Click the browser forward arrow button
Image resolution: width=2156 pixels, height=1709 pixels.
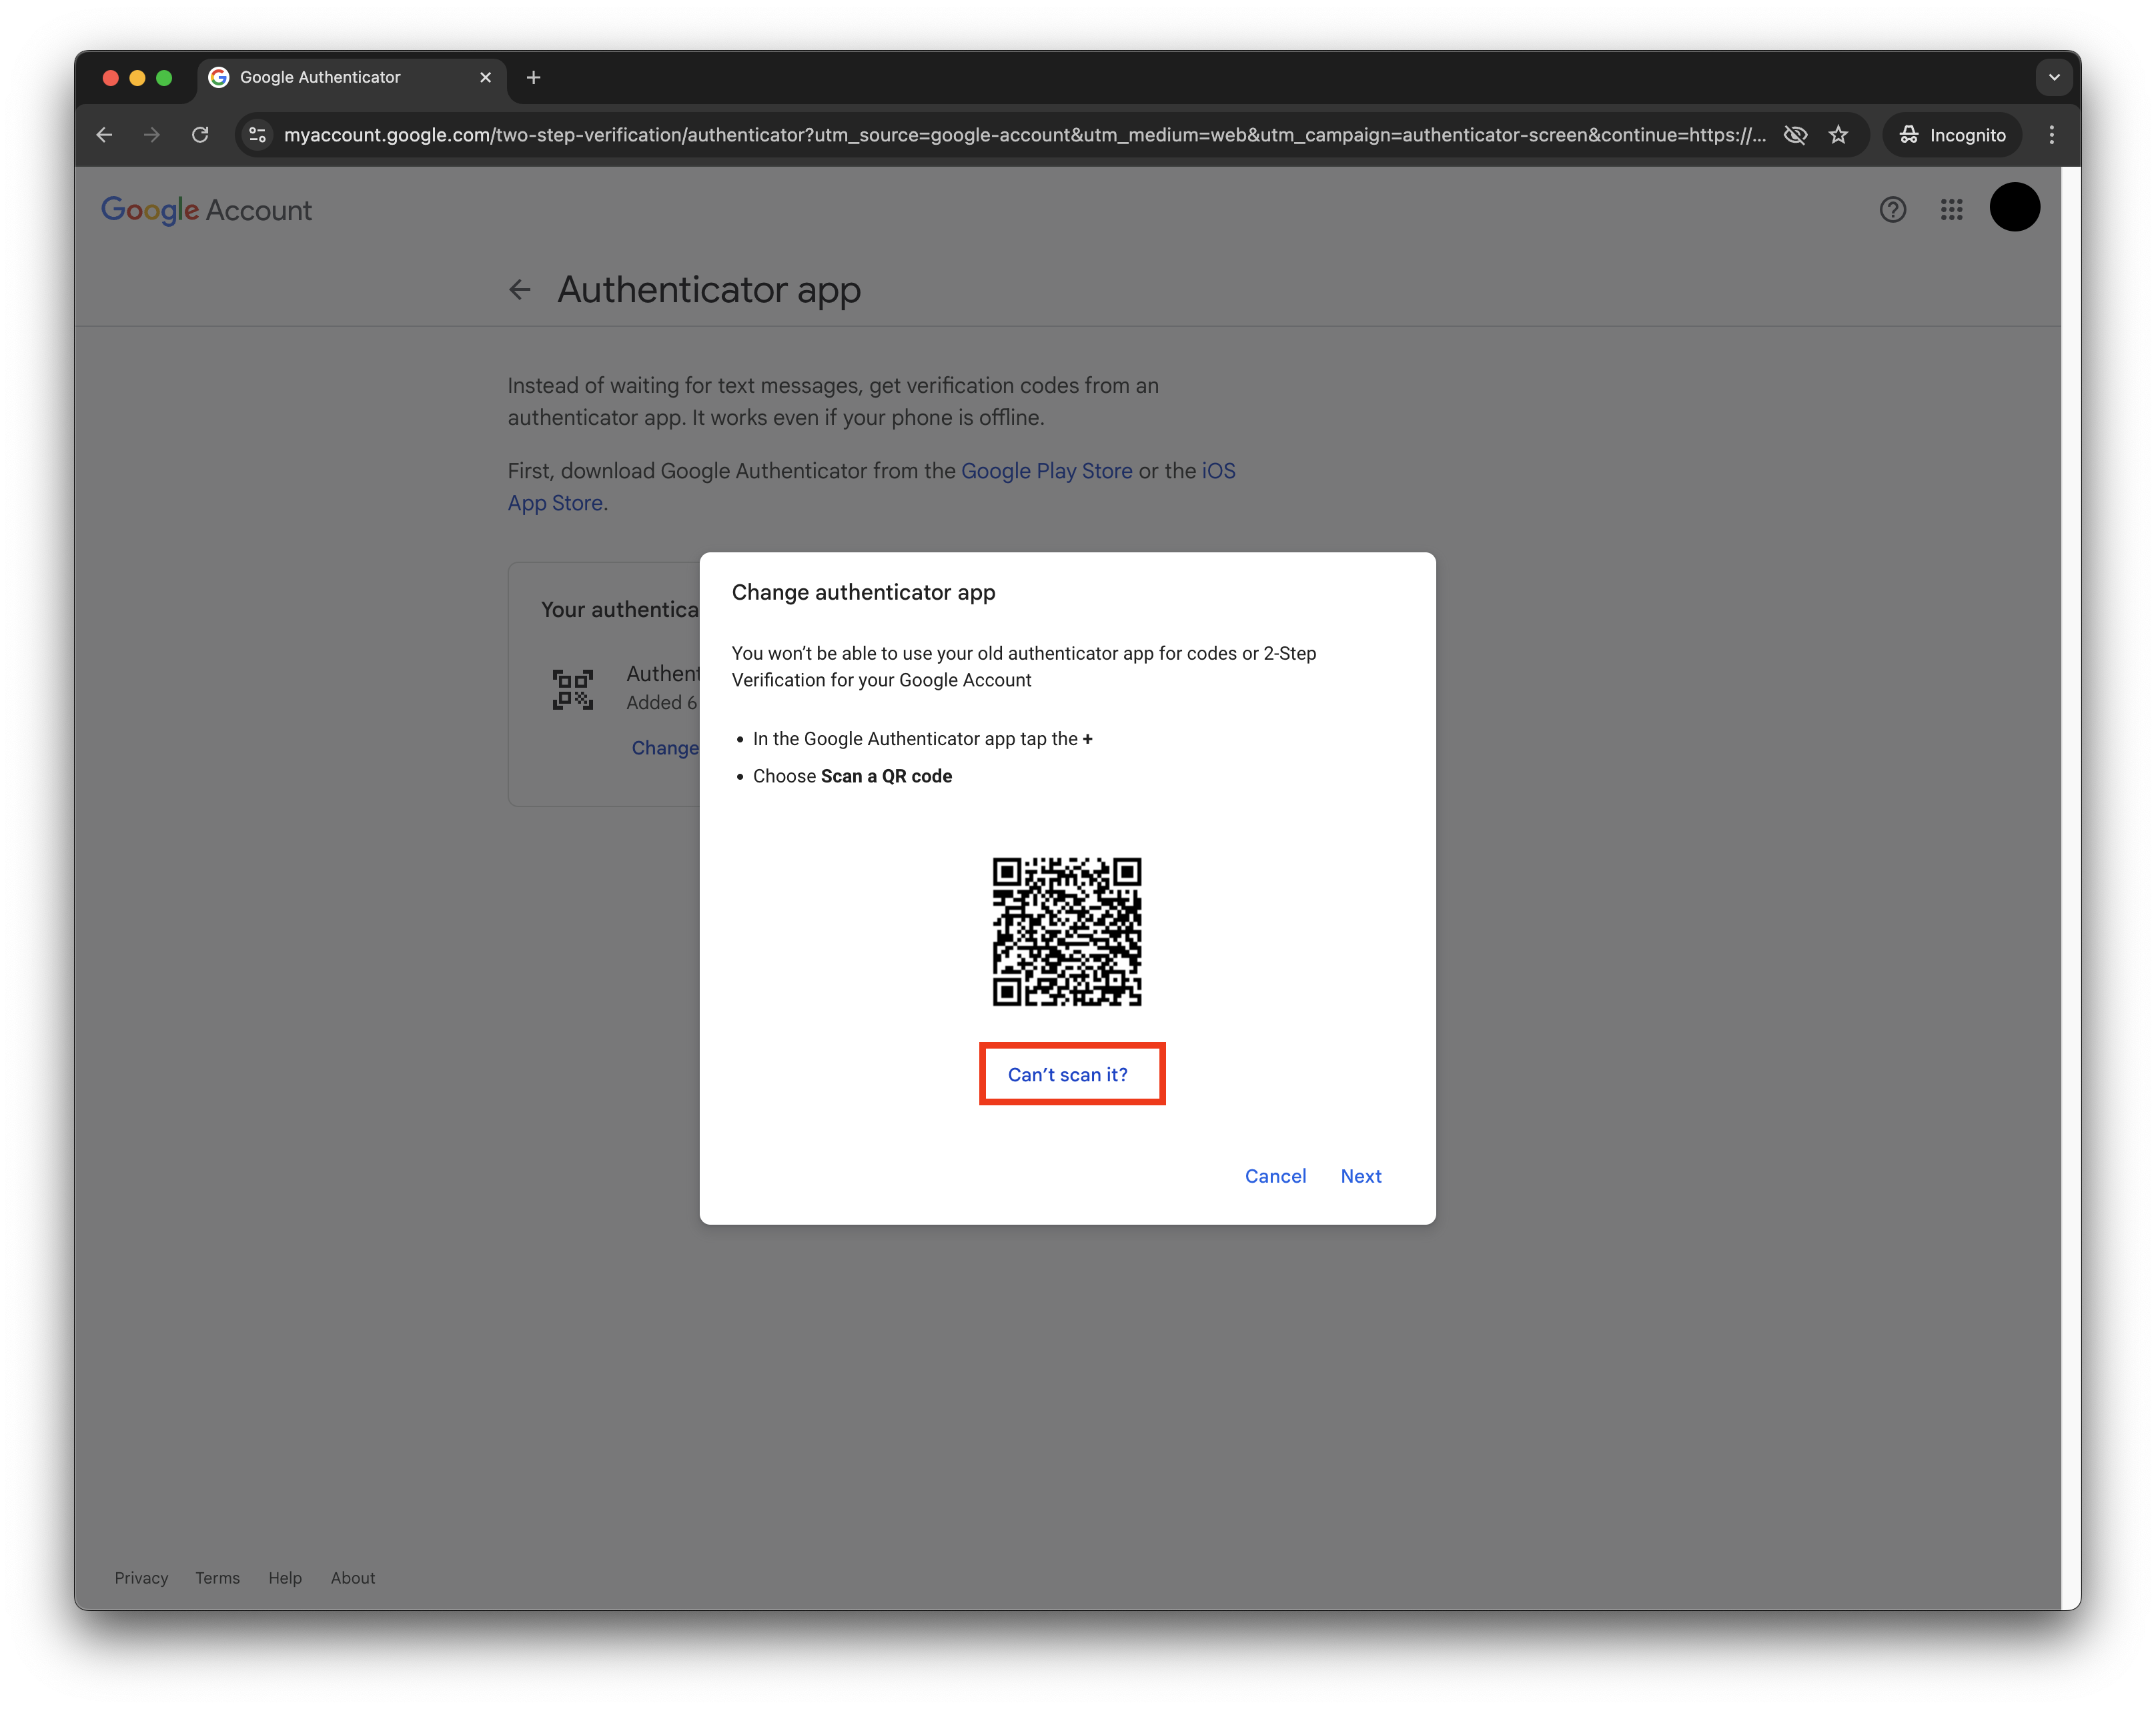pyautogui.click(x=152, y=135)
